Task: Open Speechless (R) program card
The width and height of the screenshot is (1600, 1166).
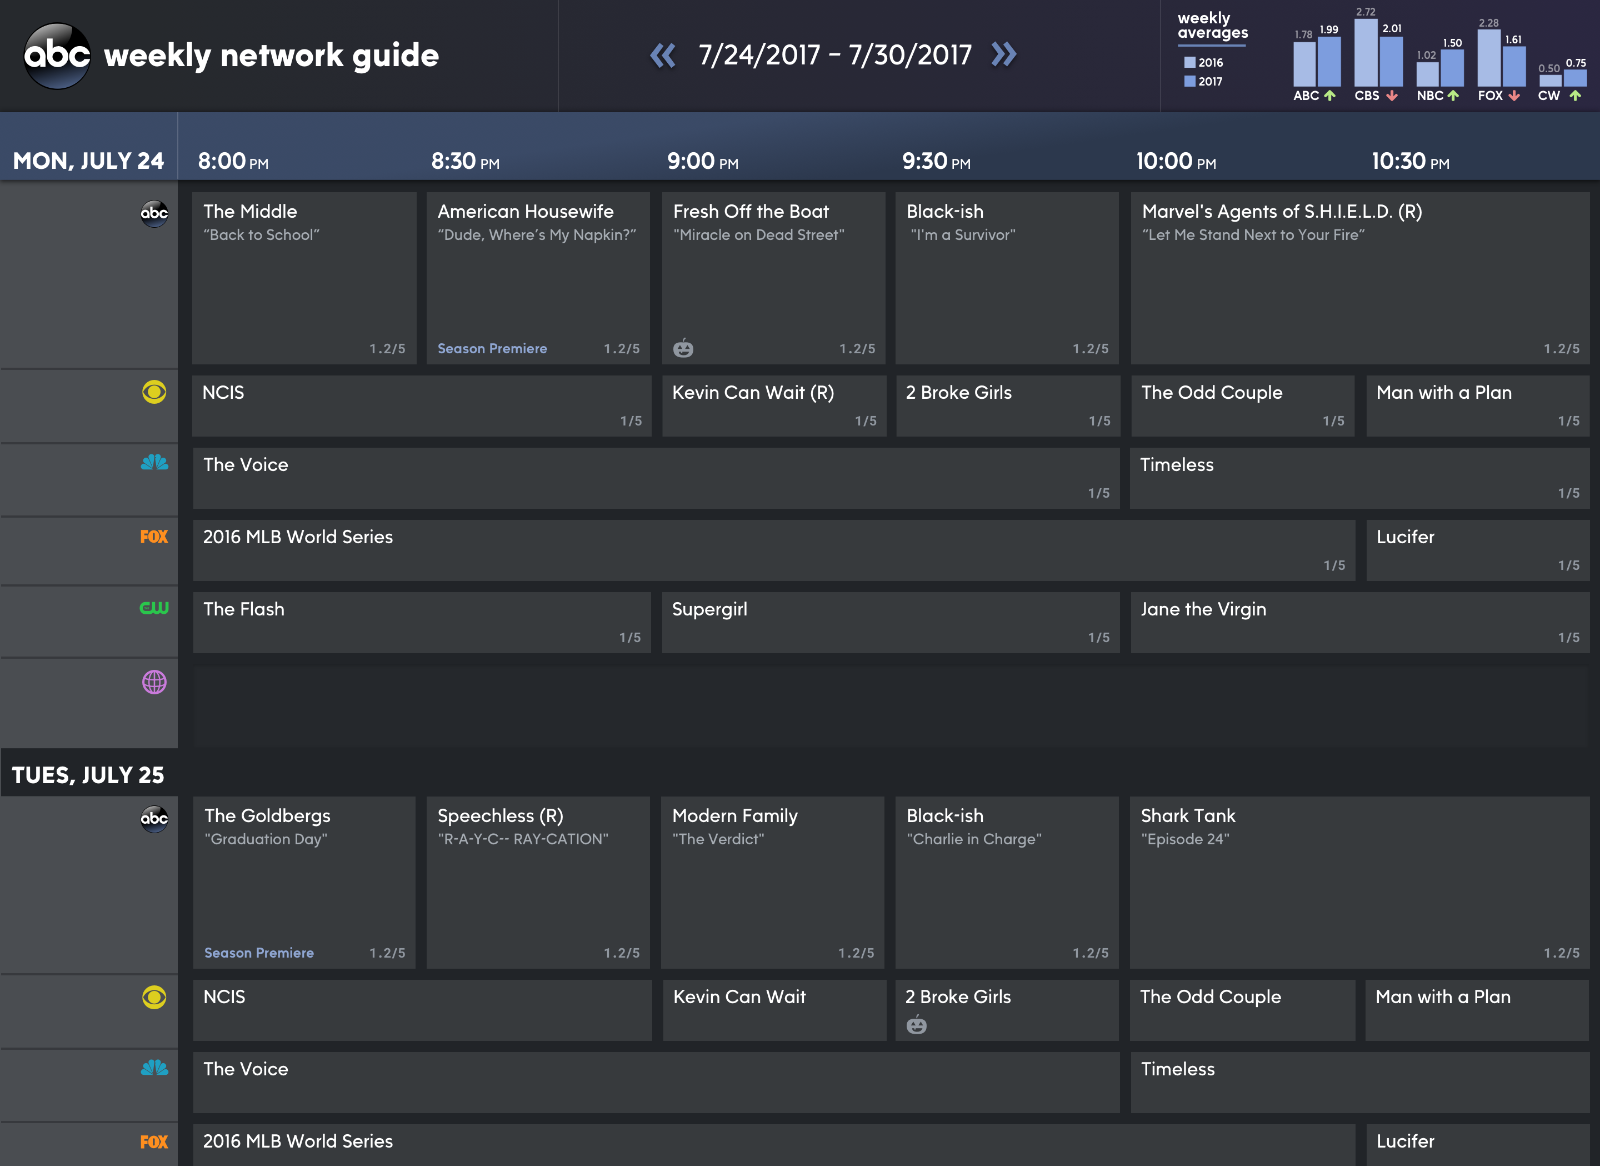Action: point(538,882)
